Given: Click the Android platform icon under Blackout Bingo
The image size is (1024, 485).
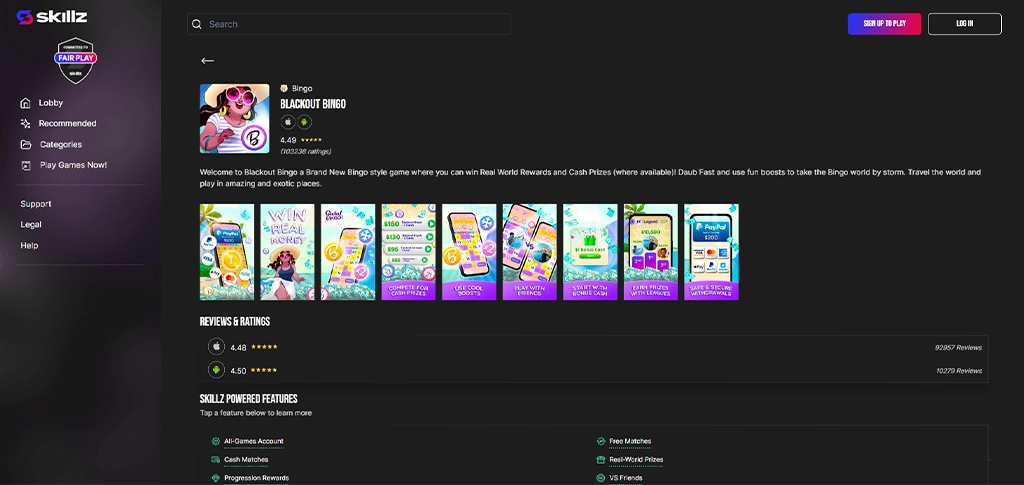Looking at the screenshot, I should coord(304,122).
